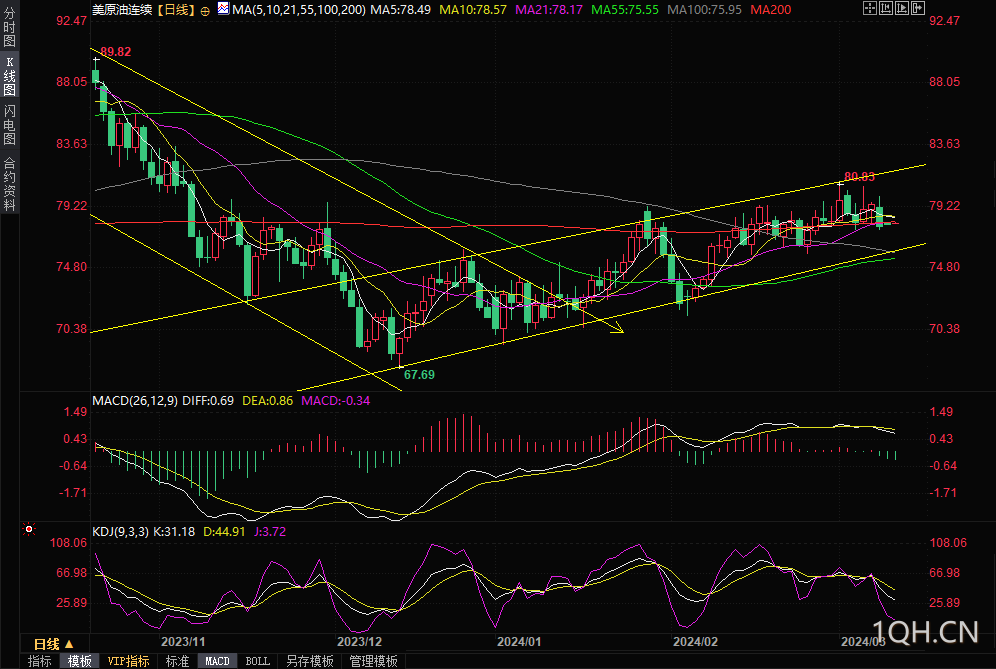Click the MA55:75.55 value
This screenshot has width=996, height=669.
625,10
